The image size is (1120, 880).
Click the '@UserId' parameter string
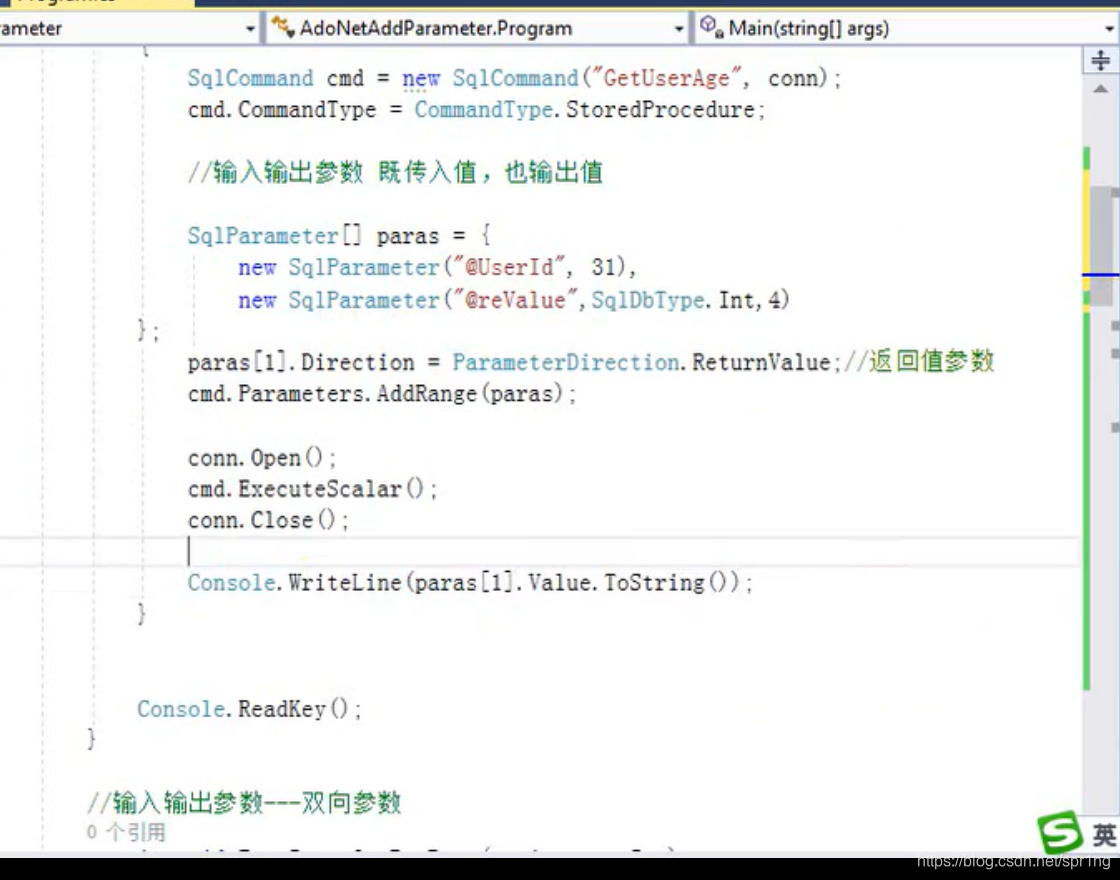click(x=509, y=266)
